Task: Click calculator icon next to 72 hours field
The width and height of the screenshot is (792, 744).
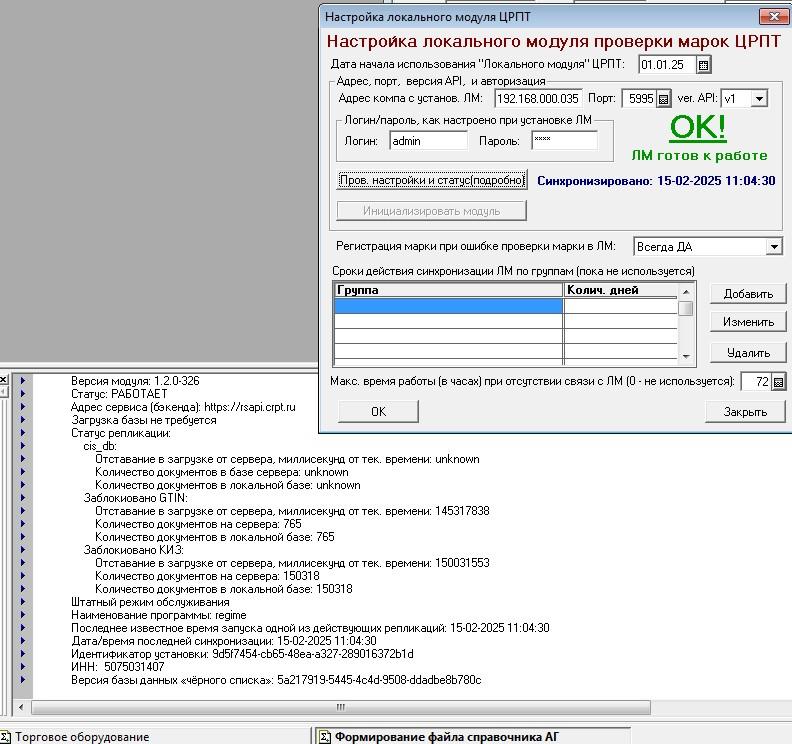Action: click(x=779, y=382)
